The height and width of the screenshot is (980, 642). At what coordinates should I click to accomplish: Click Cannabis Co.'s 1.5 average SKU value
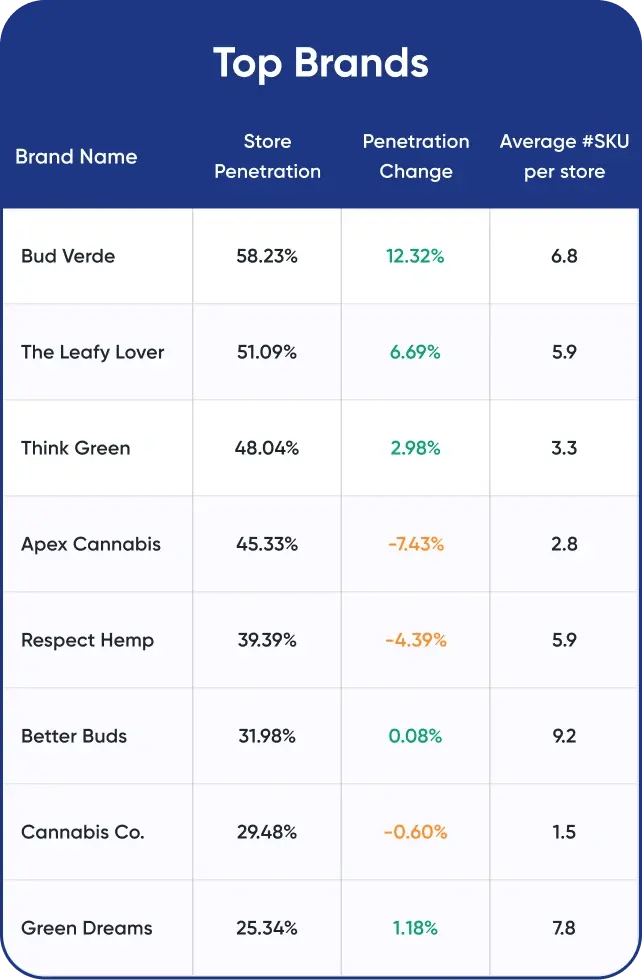click(564, 832)
